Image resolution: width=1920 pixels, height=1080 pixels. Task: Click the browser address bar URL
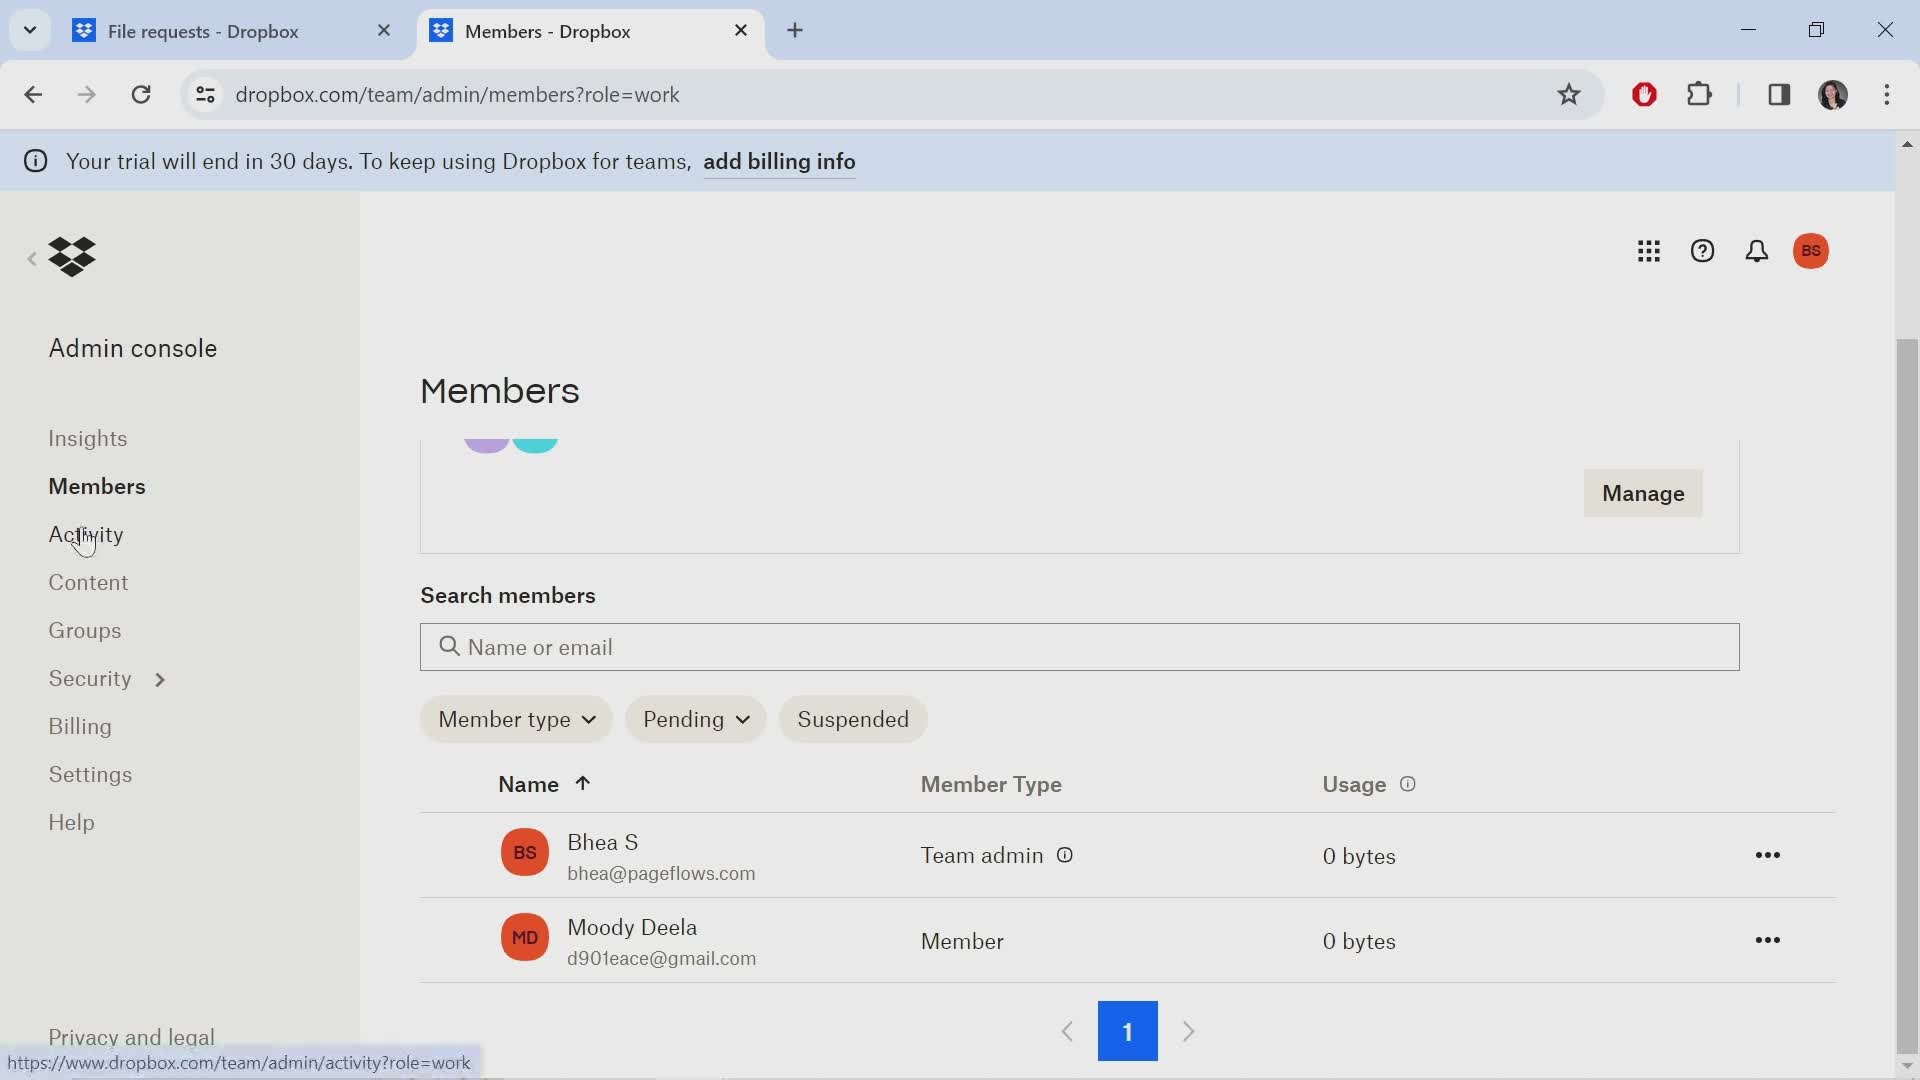click(457, 95)
